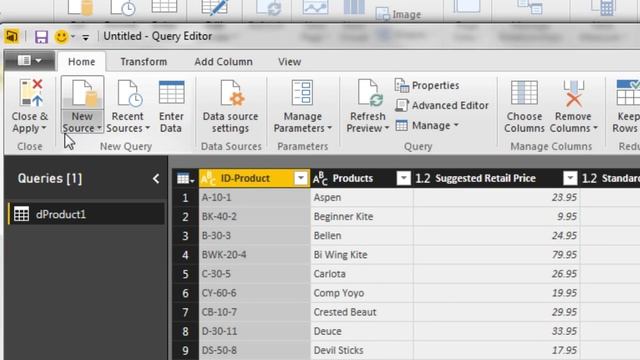
Task: Click the Enter Data table icon
Action: [171, 92]
